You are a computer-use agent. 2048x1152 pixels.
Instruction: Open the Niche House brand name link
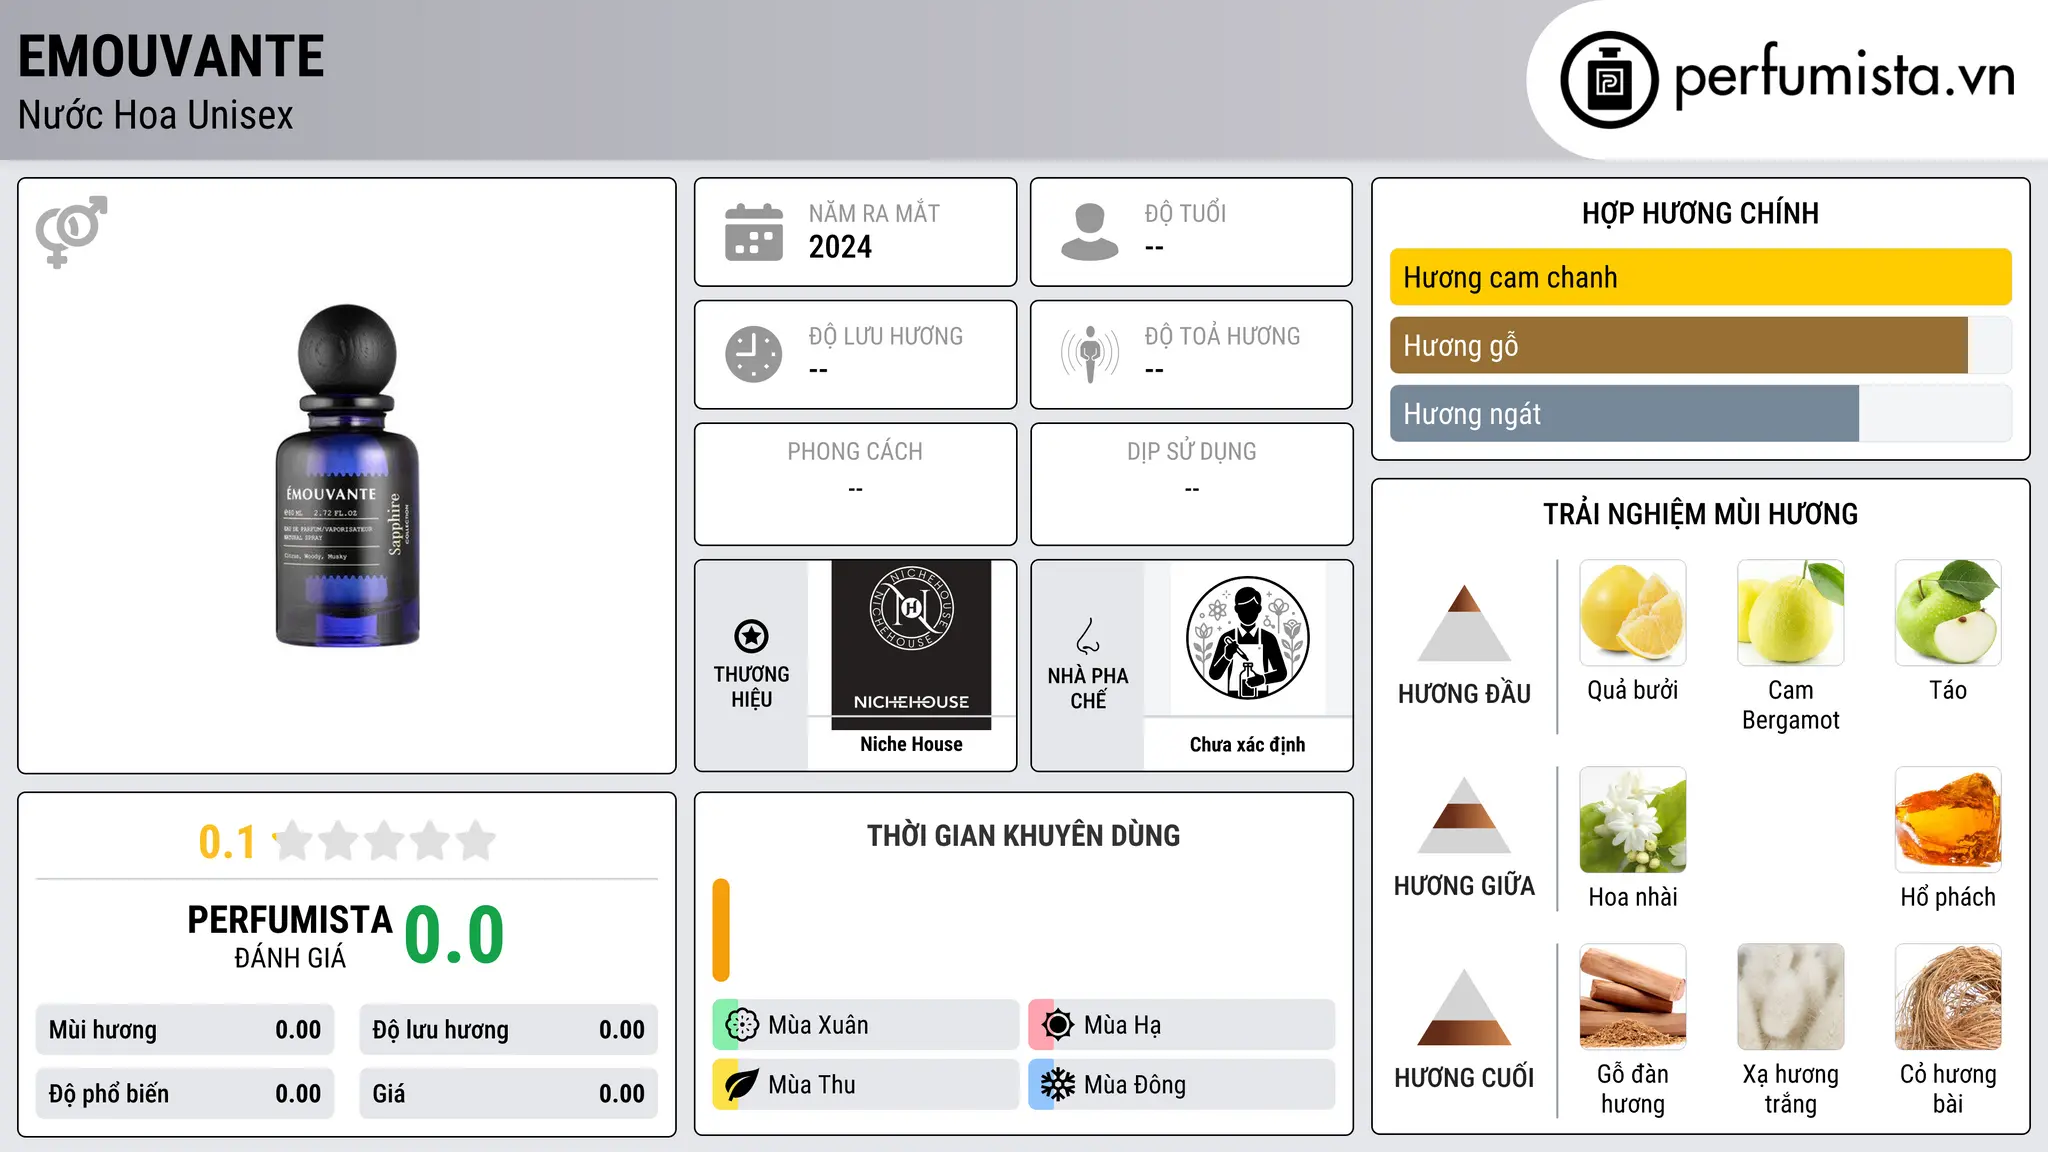point(911,744)
